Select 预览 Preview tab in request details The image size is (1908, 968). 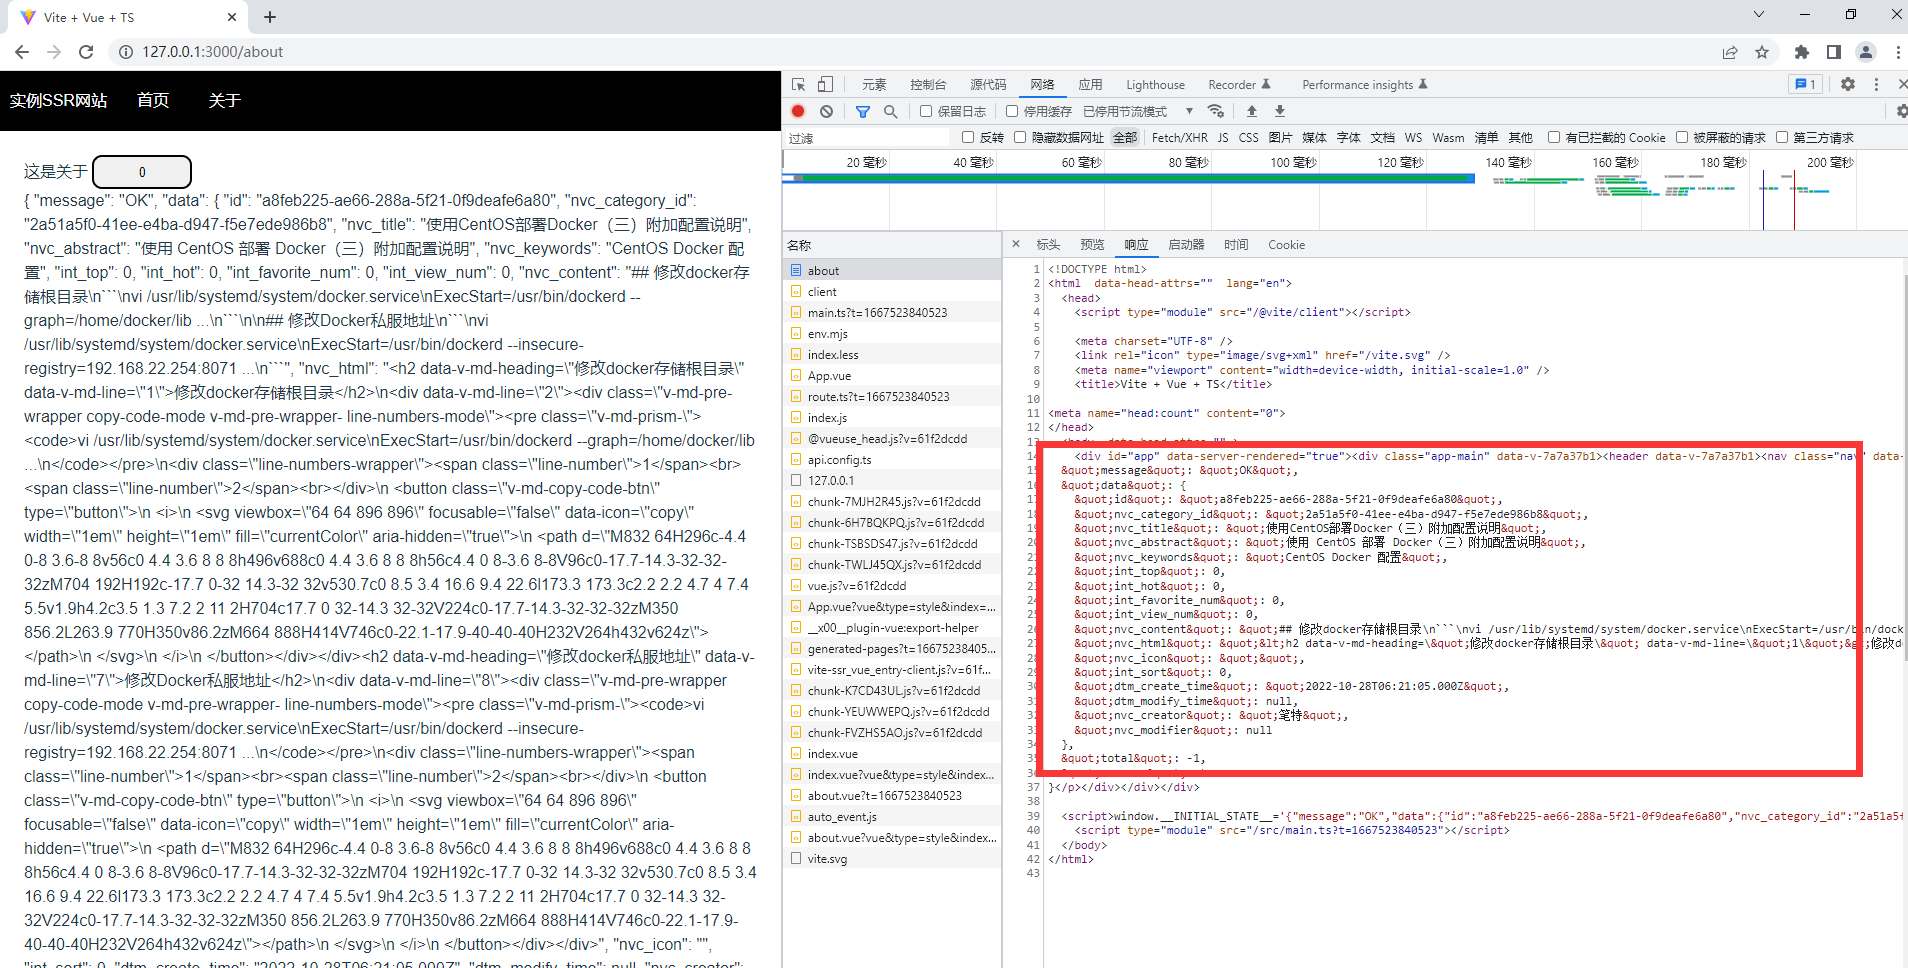point(1092,244)
